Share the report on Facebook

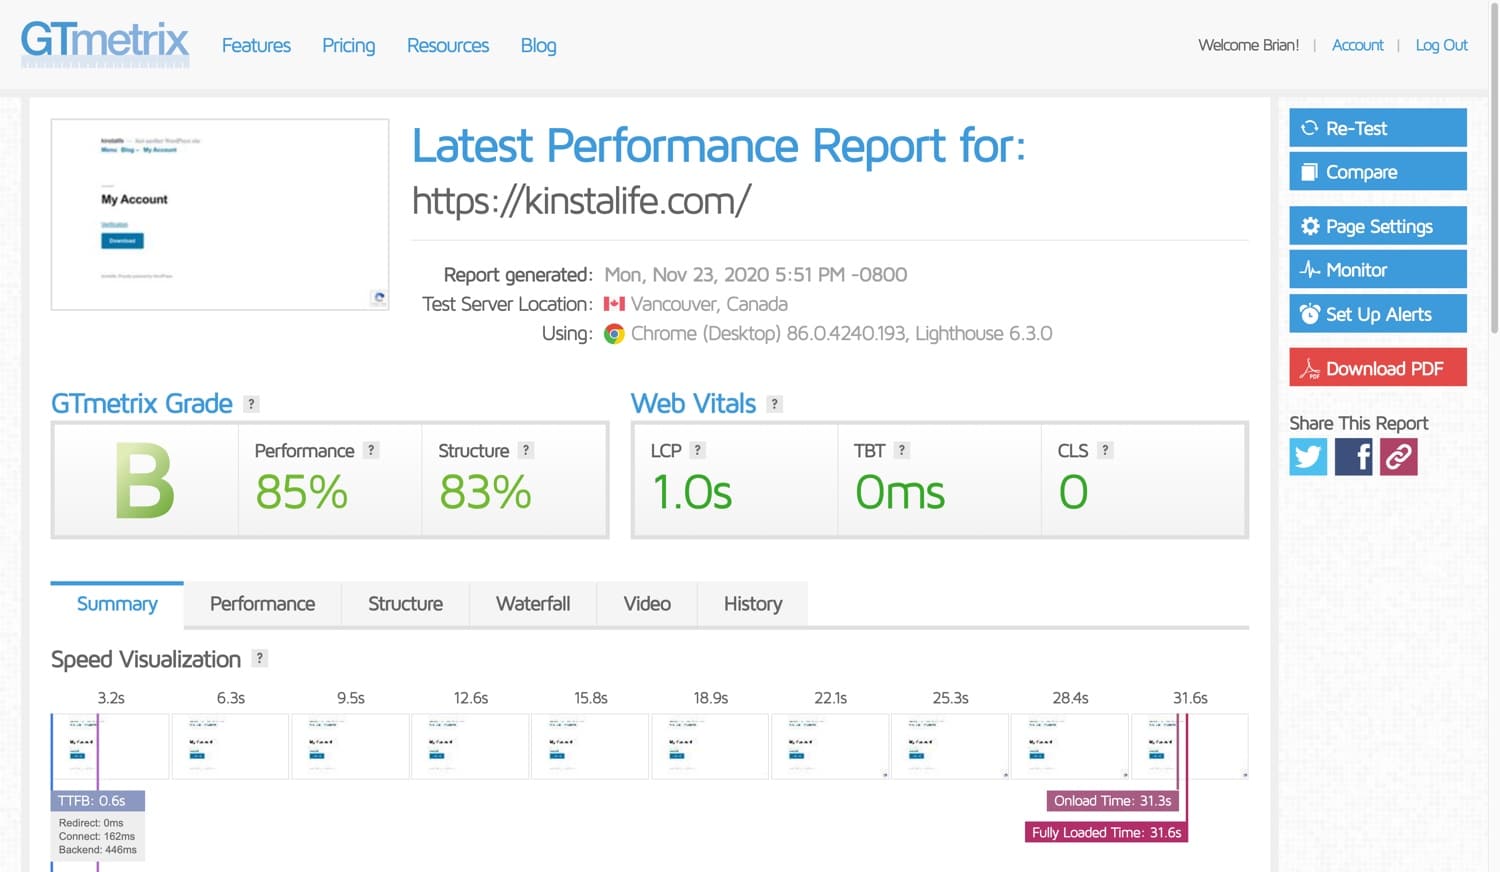1353,457
